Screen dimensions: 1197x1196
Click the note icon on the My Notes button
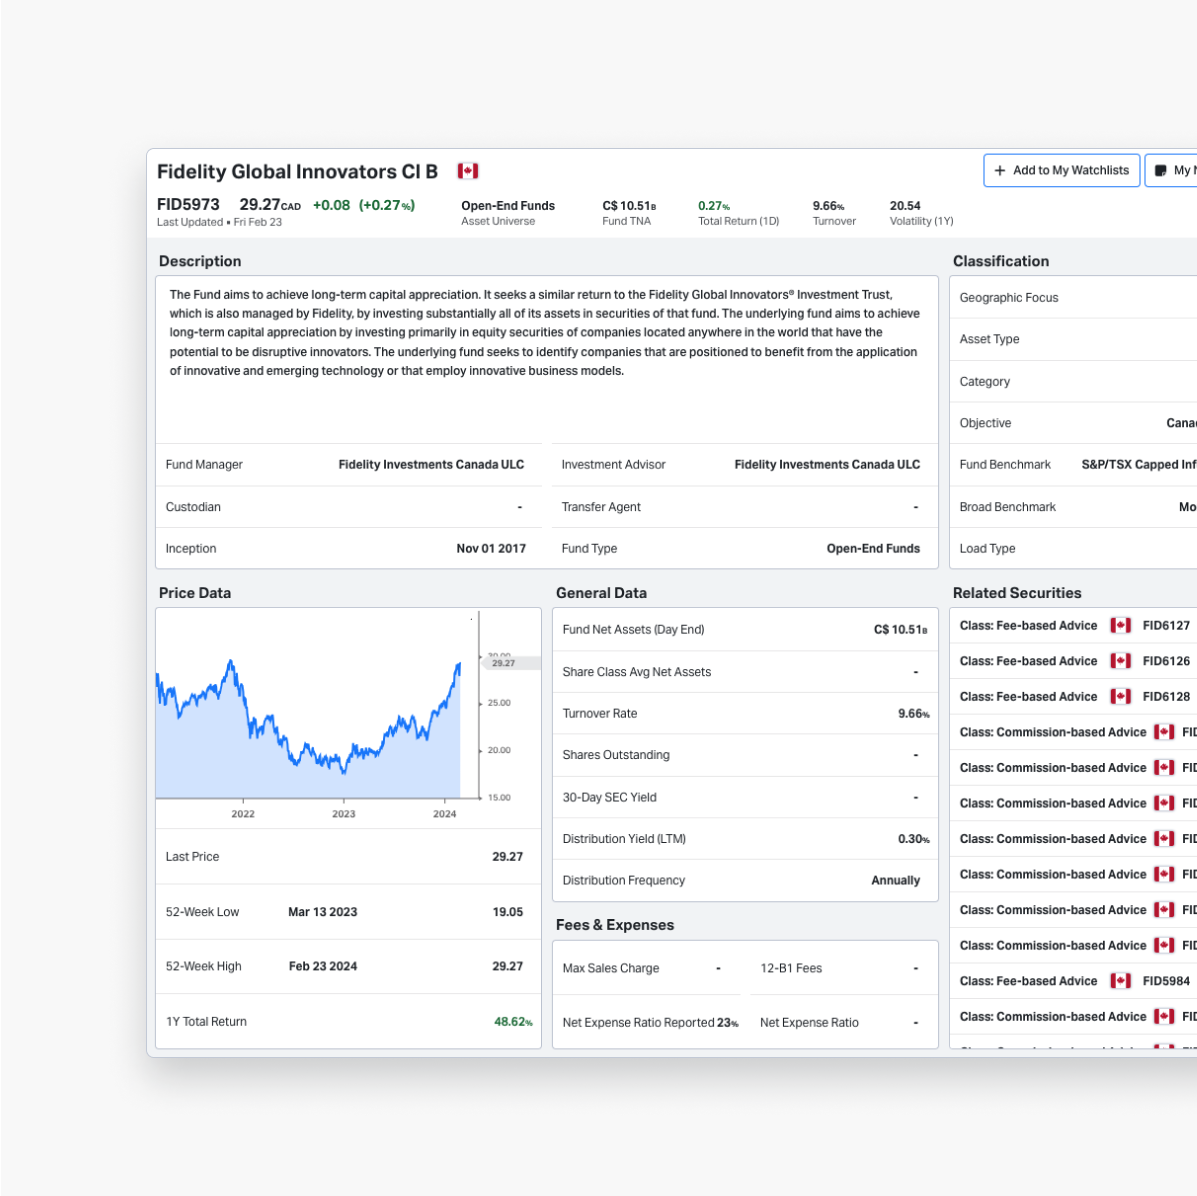(1161, 171)
